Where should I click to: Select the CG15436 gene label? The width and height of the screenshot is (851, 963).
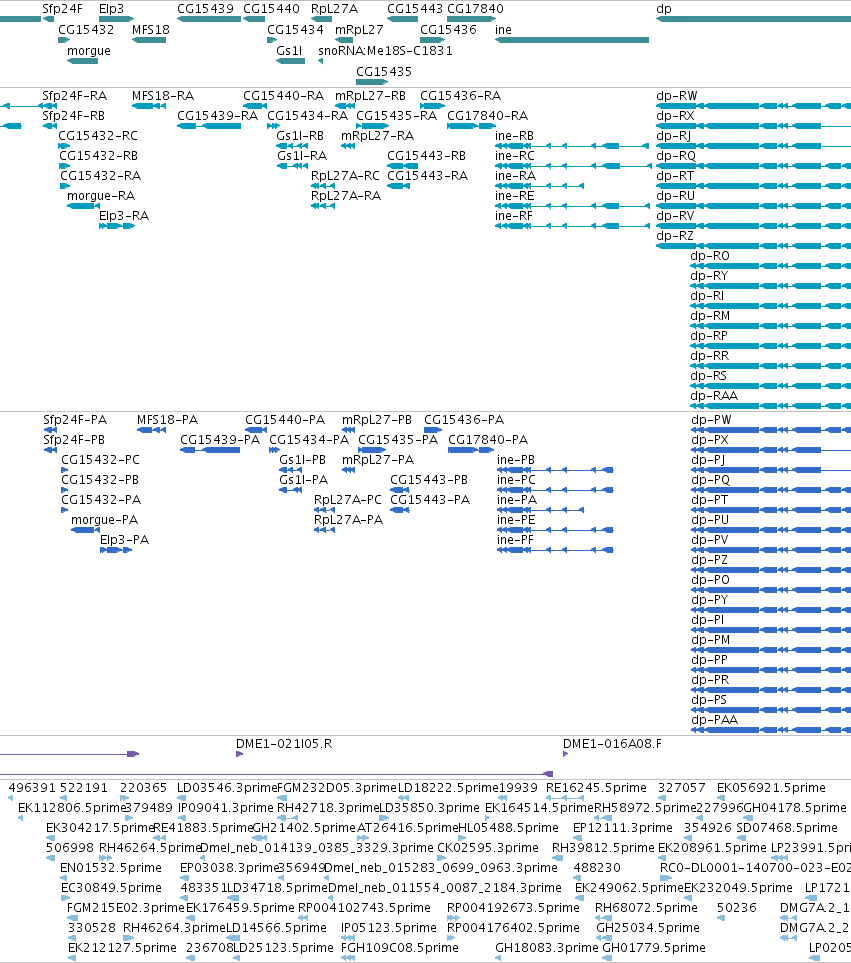tap(448, 29)
